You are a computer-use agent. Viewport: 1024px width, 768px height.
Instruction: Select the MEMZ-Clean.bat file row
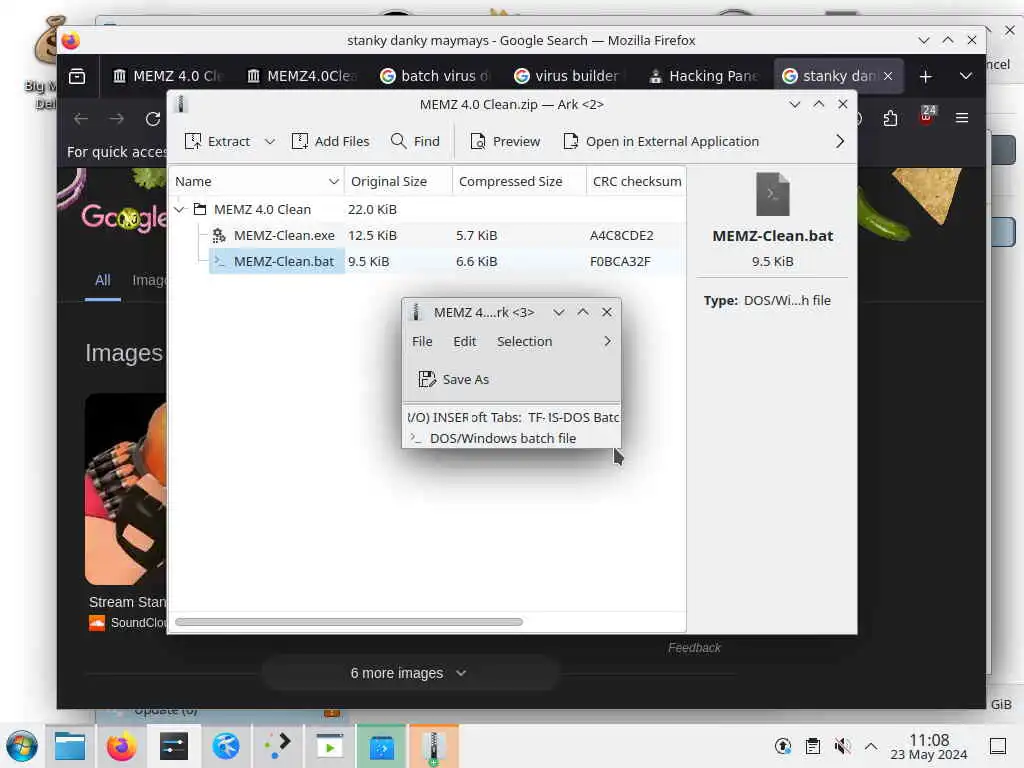(x=428, y=261)
